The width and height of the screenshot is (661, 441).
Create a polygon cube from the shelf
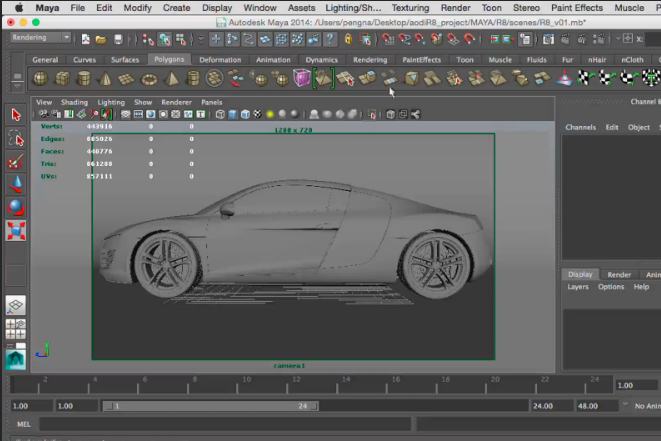(x=62, y=78)
